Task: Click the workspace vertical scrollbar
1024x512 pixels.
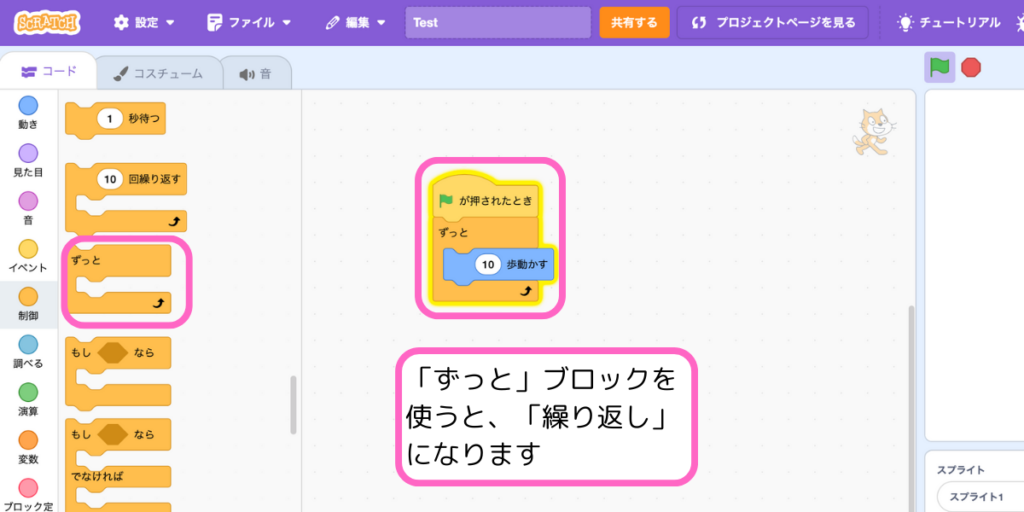Action: (912, 408)
